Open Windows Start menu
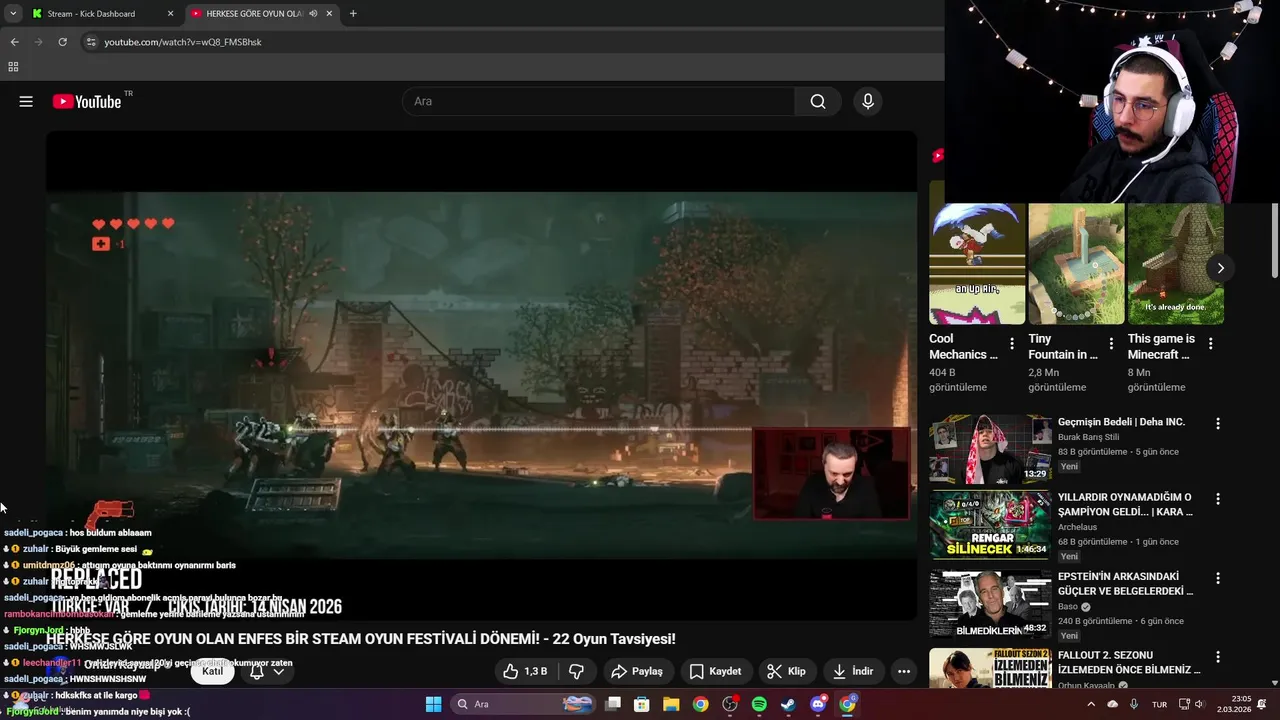Viewport: 1280px width, 720px height. 433,704
